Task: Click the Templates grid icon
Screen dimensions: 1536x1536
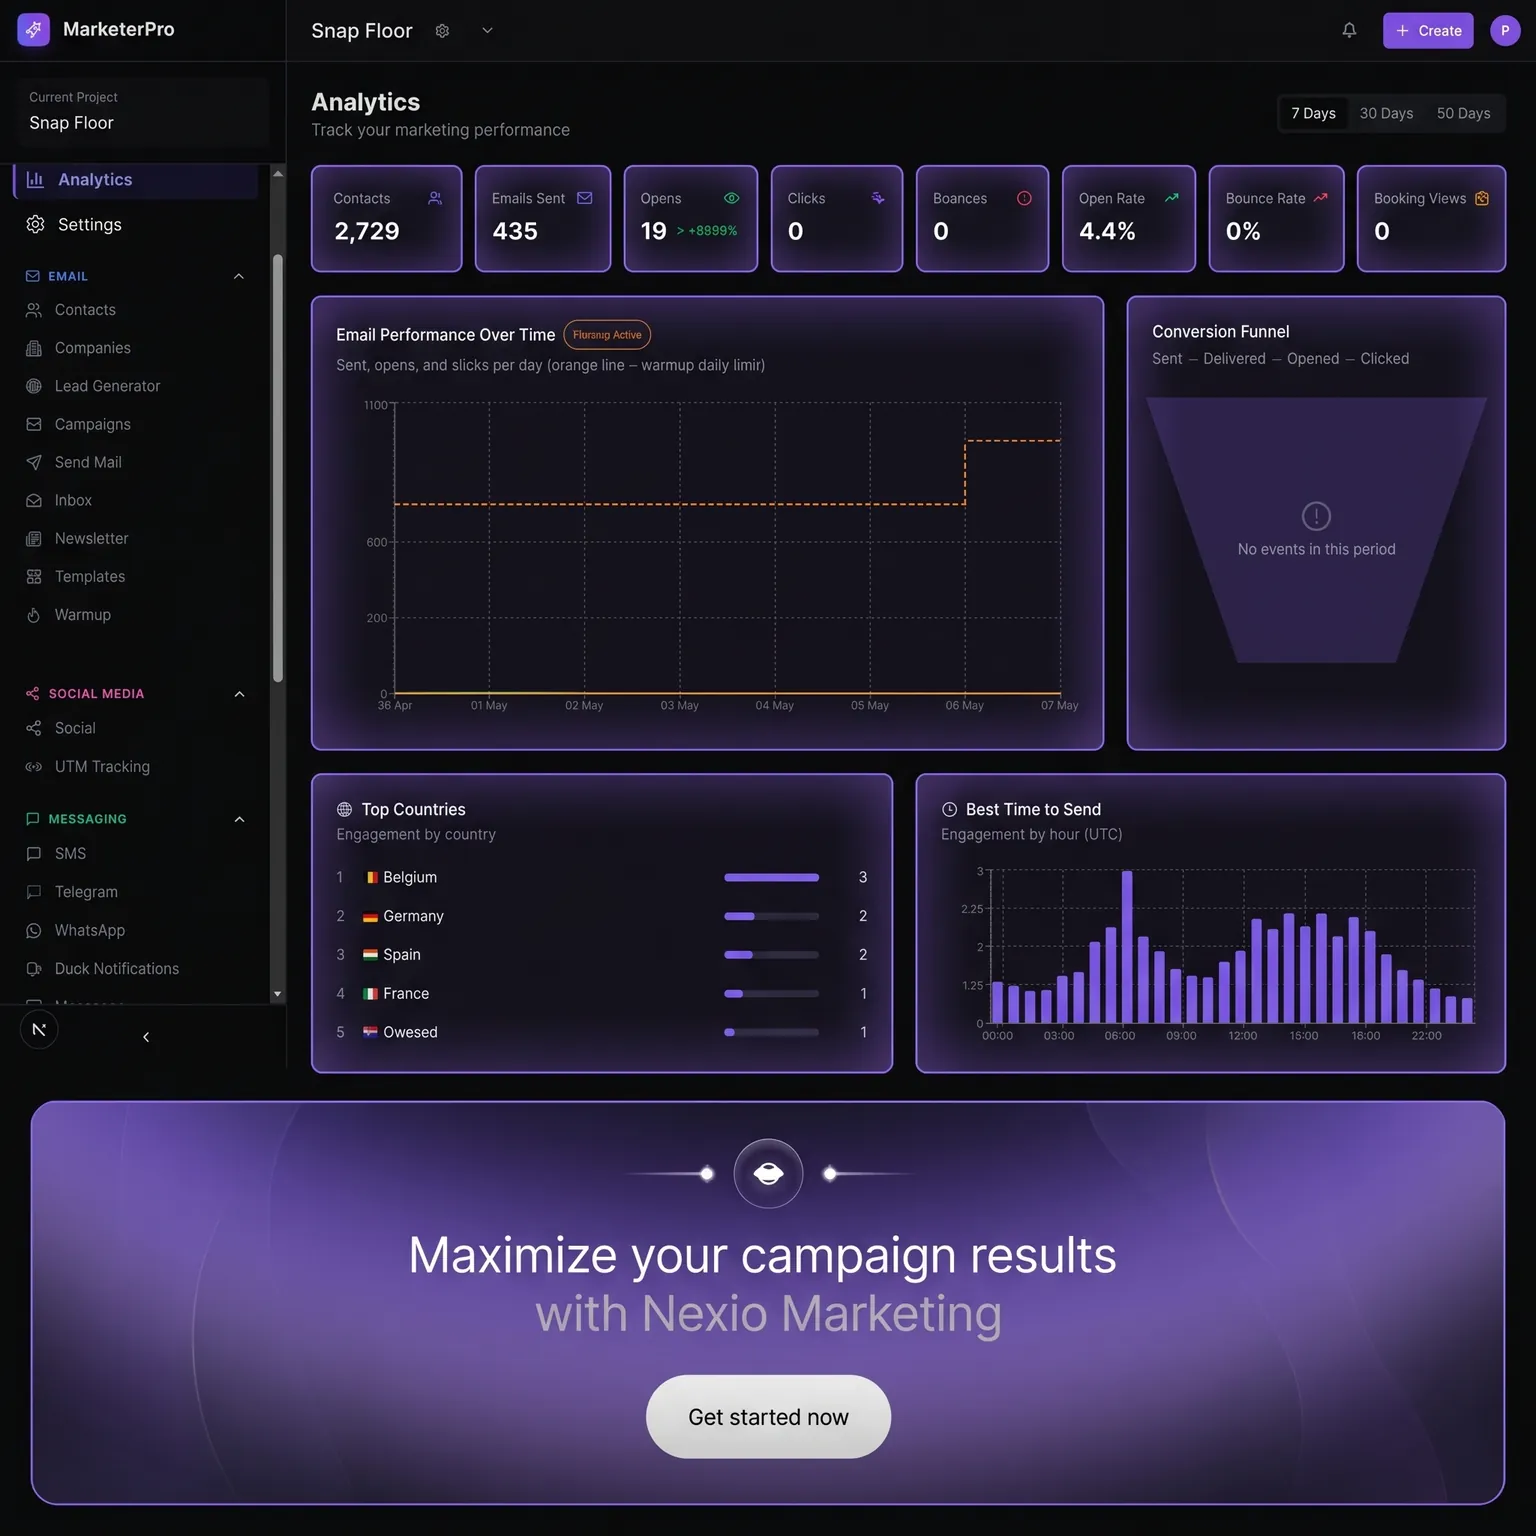Action: coord(34,577)
